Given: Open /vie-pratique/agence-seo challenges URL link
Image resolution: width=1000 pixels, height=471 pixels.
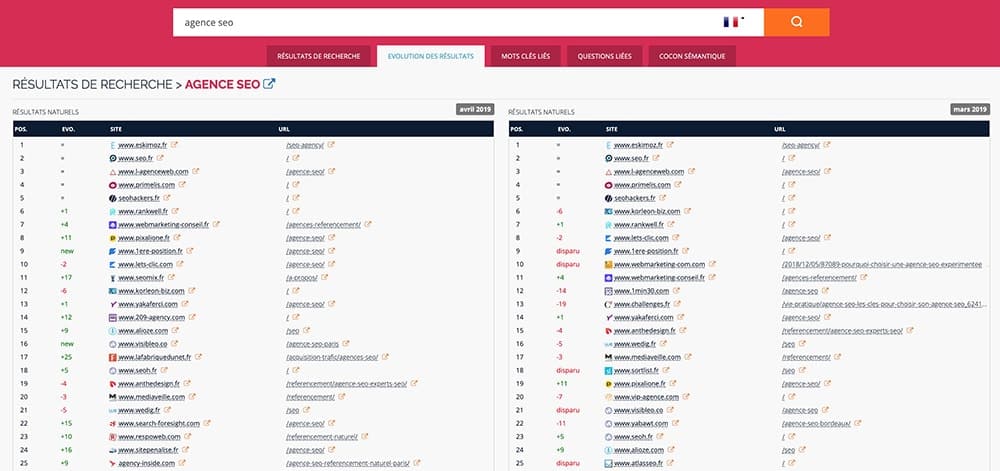Looking at the screenshot, I should [885, 304].
